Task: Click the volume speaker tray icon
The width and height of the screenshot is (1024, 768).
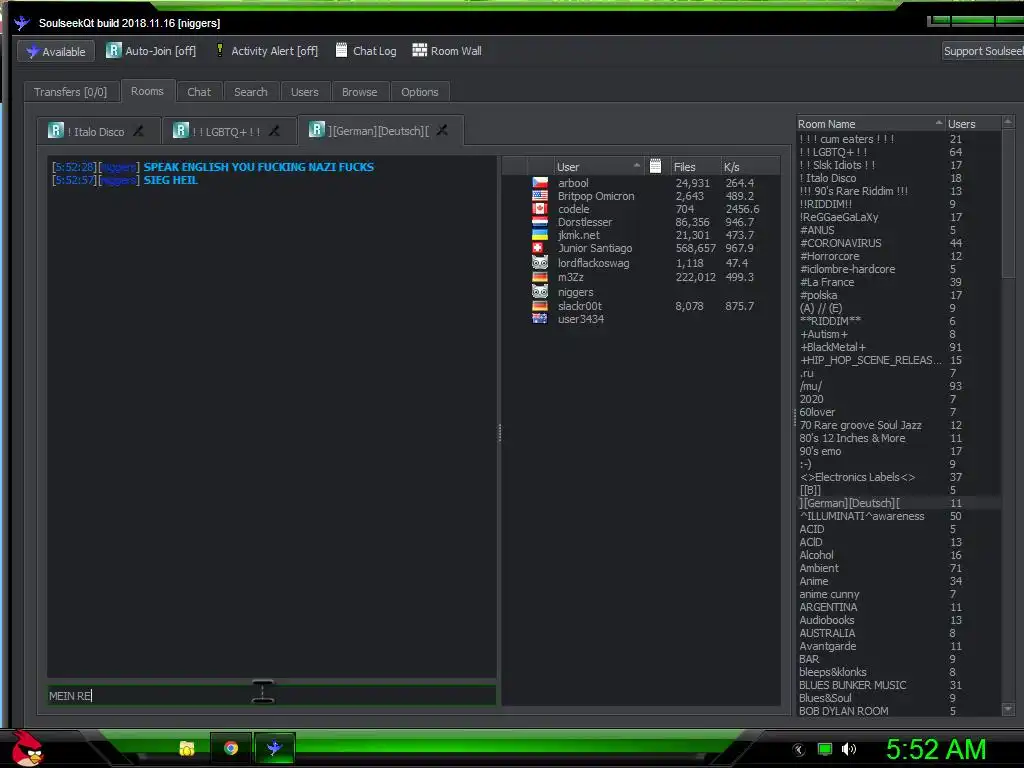Action: point(849,749)
